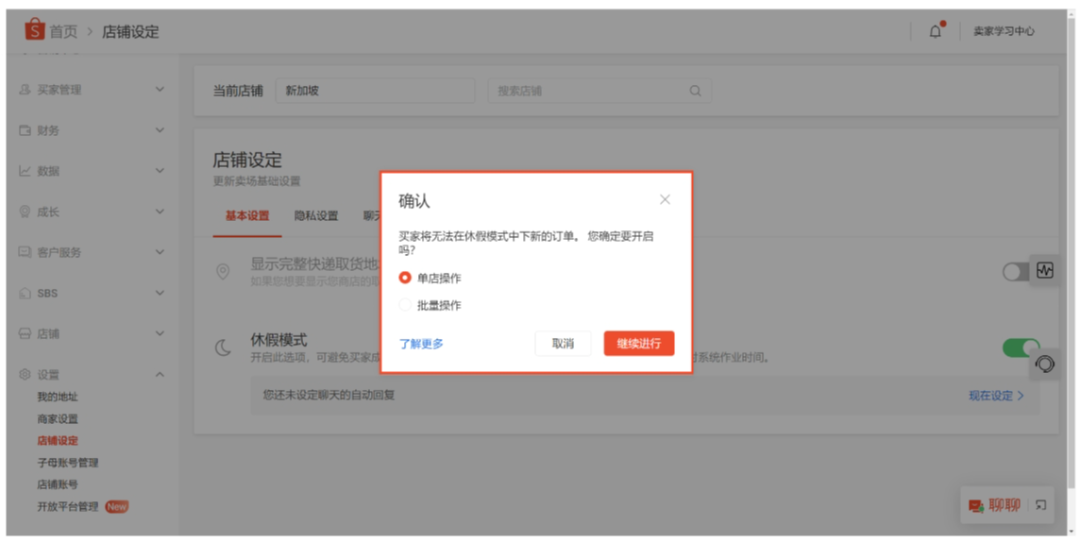The width and height of the screenshot is (1080, 542).
Task: Click the search magnifier icon
Action: coord(695,91)
